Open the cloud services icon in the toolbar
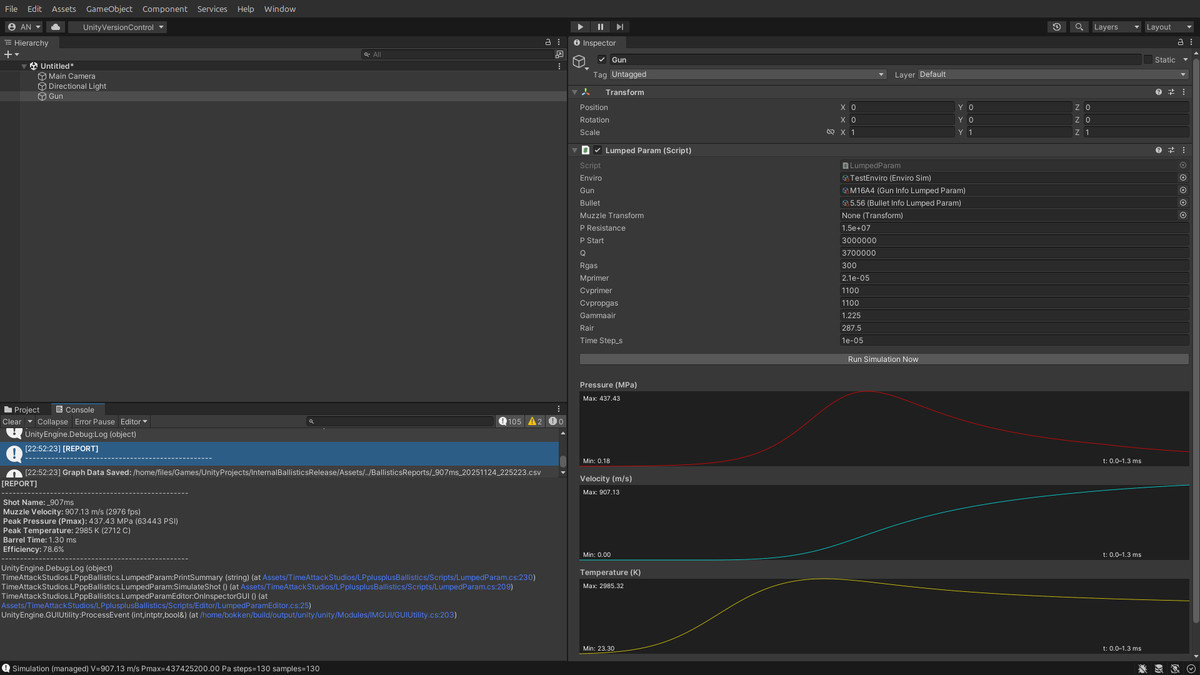1200x675 pixels. [54, 27]
